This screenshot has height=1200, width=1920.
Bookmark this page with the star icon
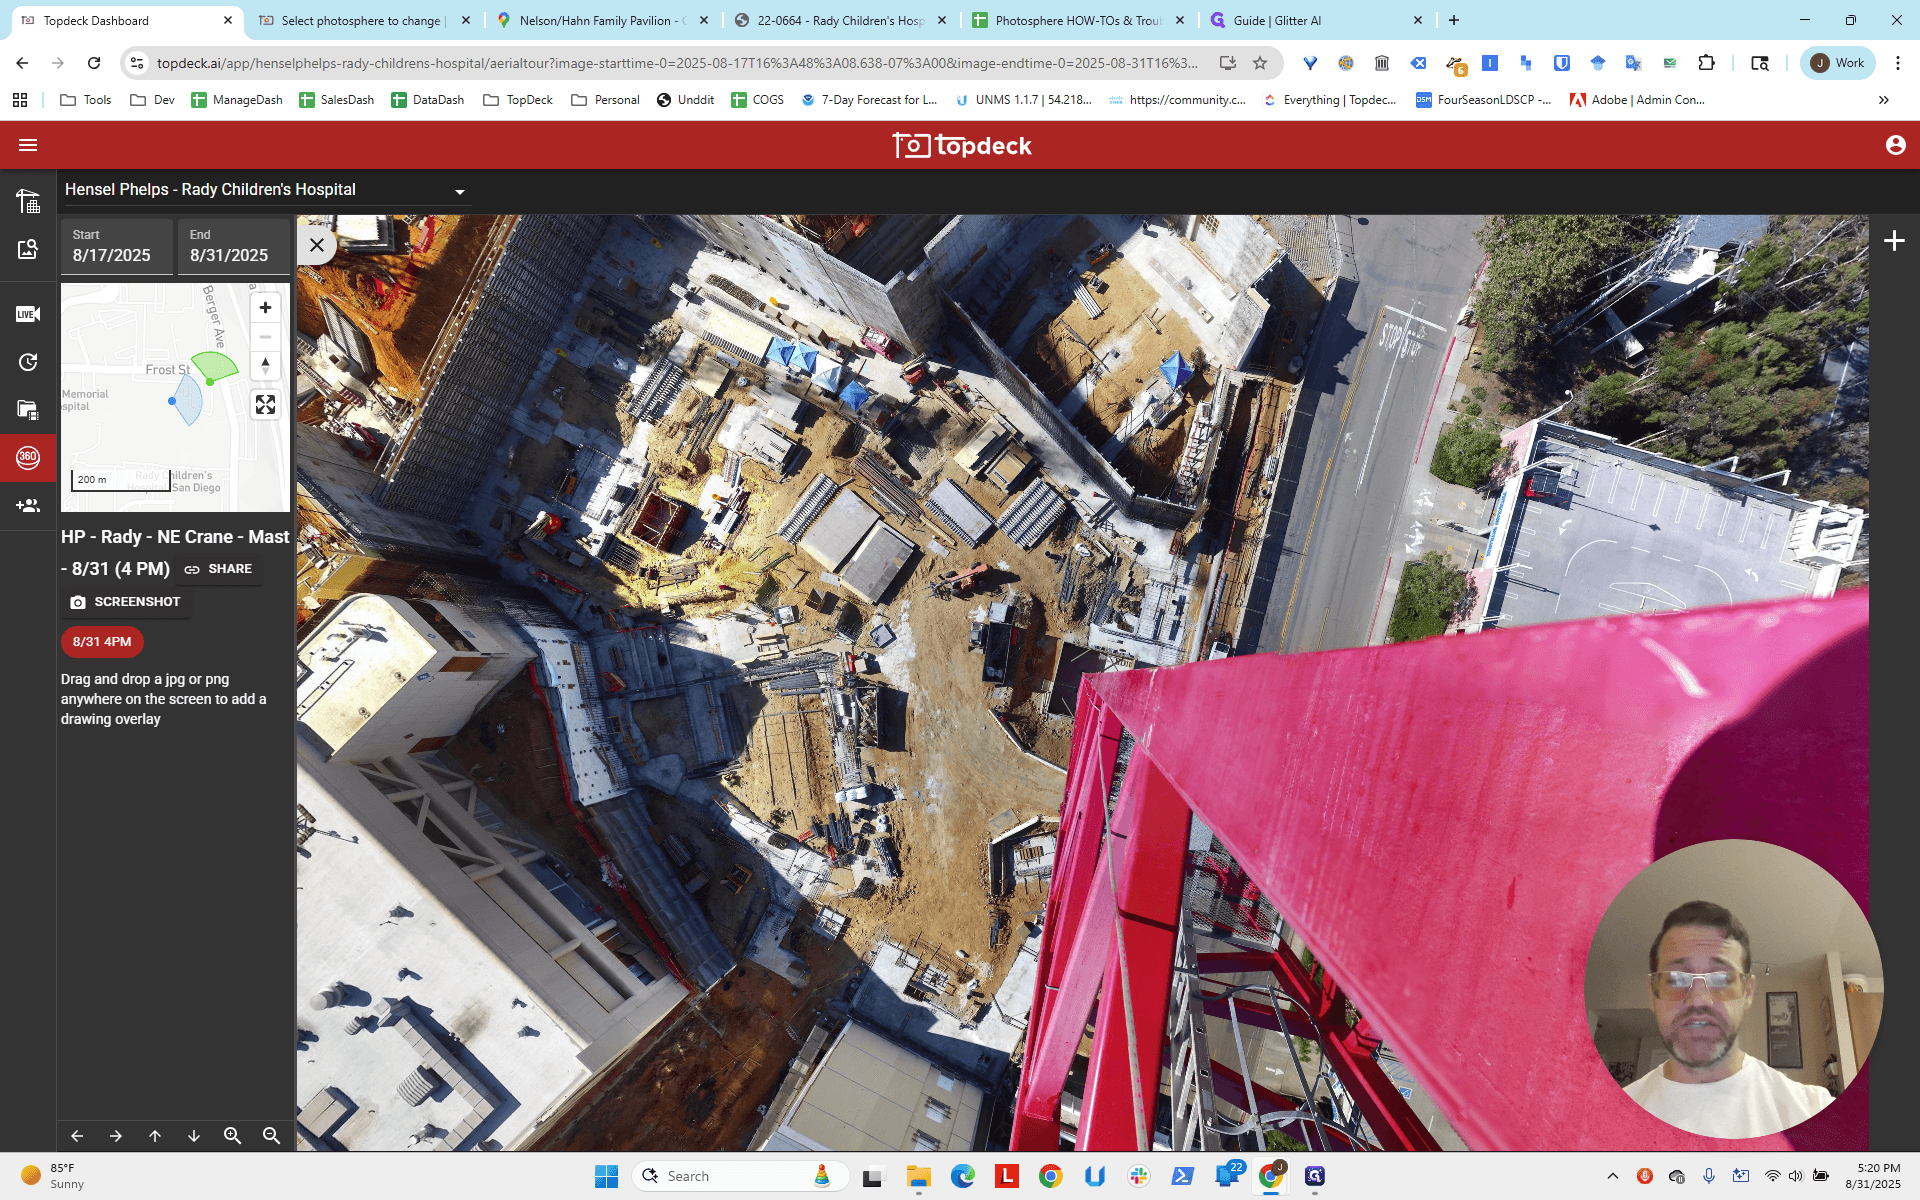(1260, 63)
